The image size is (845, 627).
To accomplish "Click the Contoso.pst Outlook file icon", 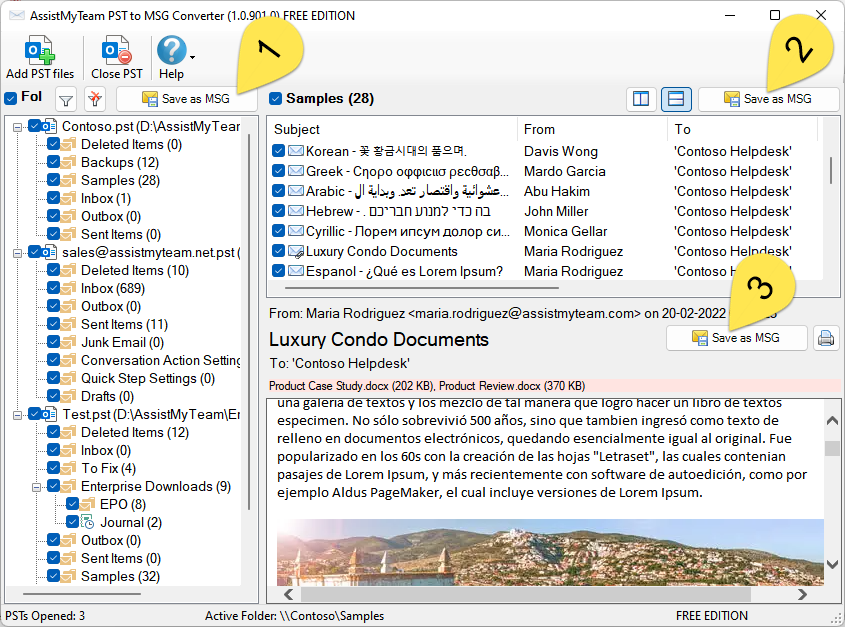I will coord(49,127).
